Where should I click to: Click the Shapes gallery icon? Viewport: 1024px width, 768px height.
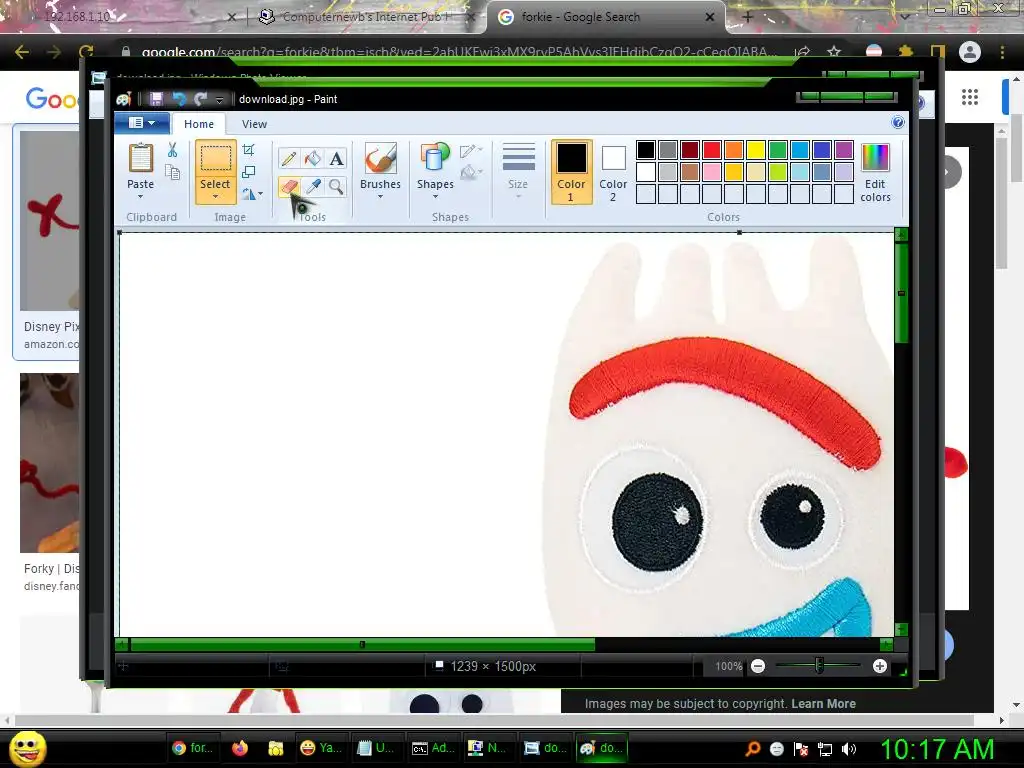point(435,159)
